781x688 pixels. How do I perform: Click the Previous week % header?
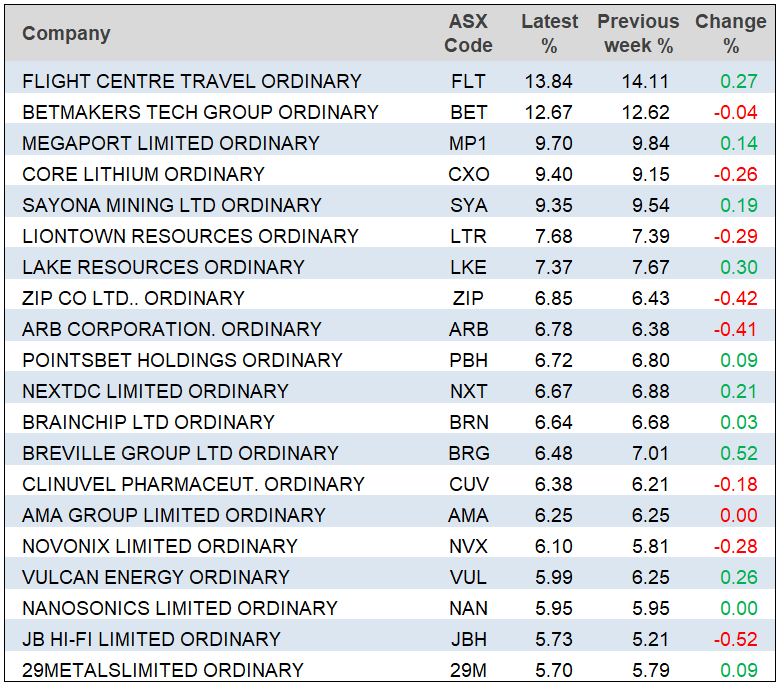point(638,34)
